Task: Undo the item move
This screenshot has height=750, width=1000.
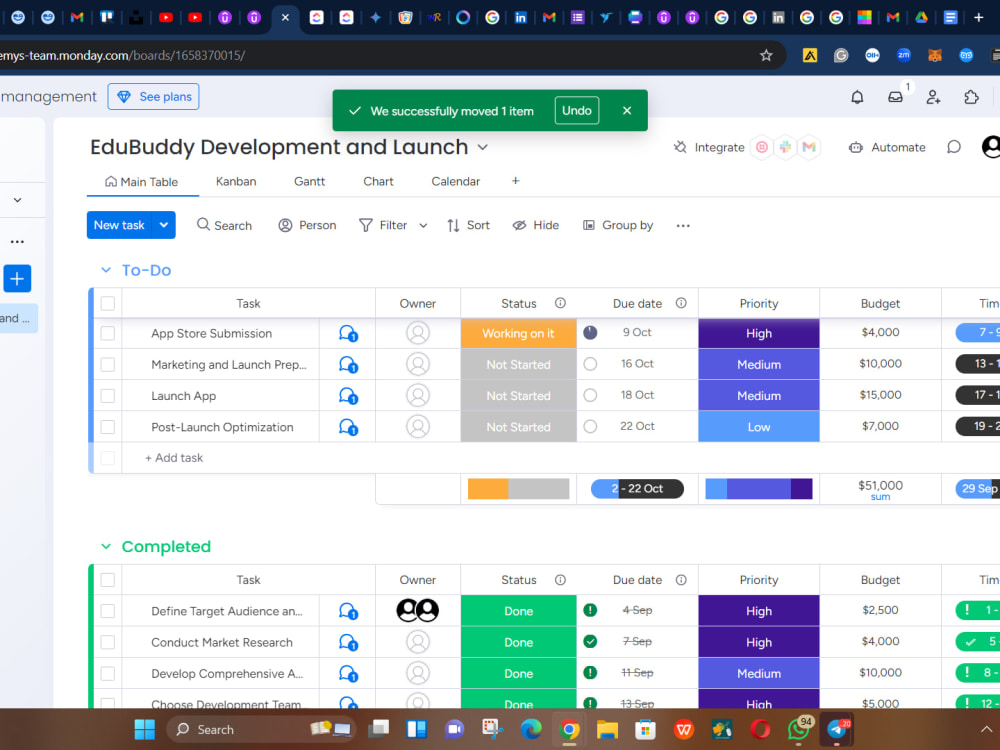Action: (x=577, y=111)
